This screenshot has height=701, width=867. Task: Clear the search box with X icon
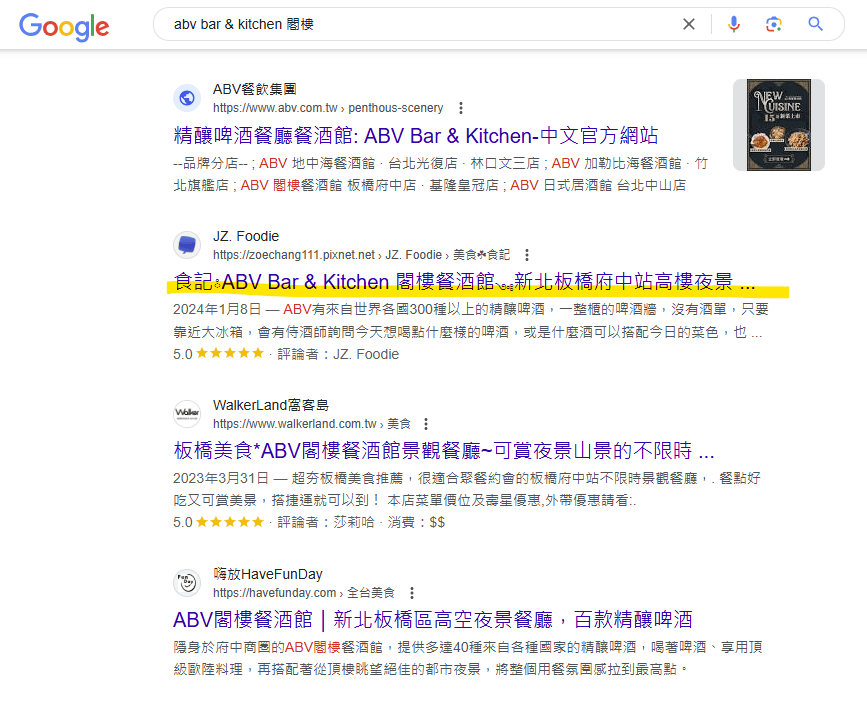tap(689, 24)
